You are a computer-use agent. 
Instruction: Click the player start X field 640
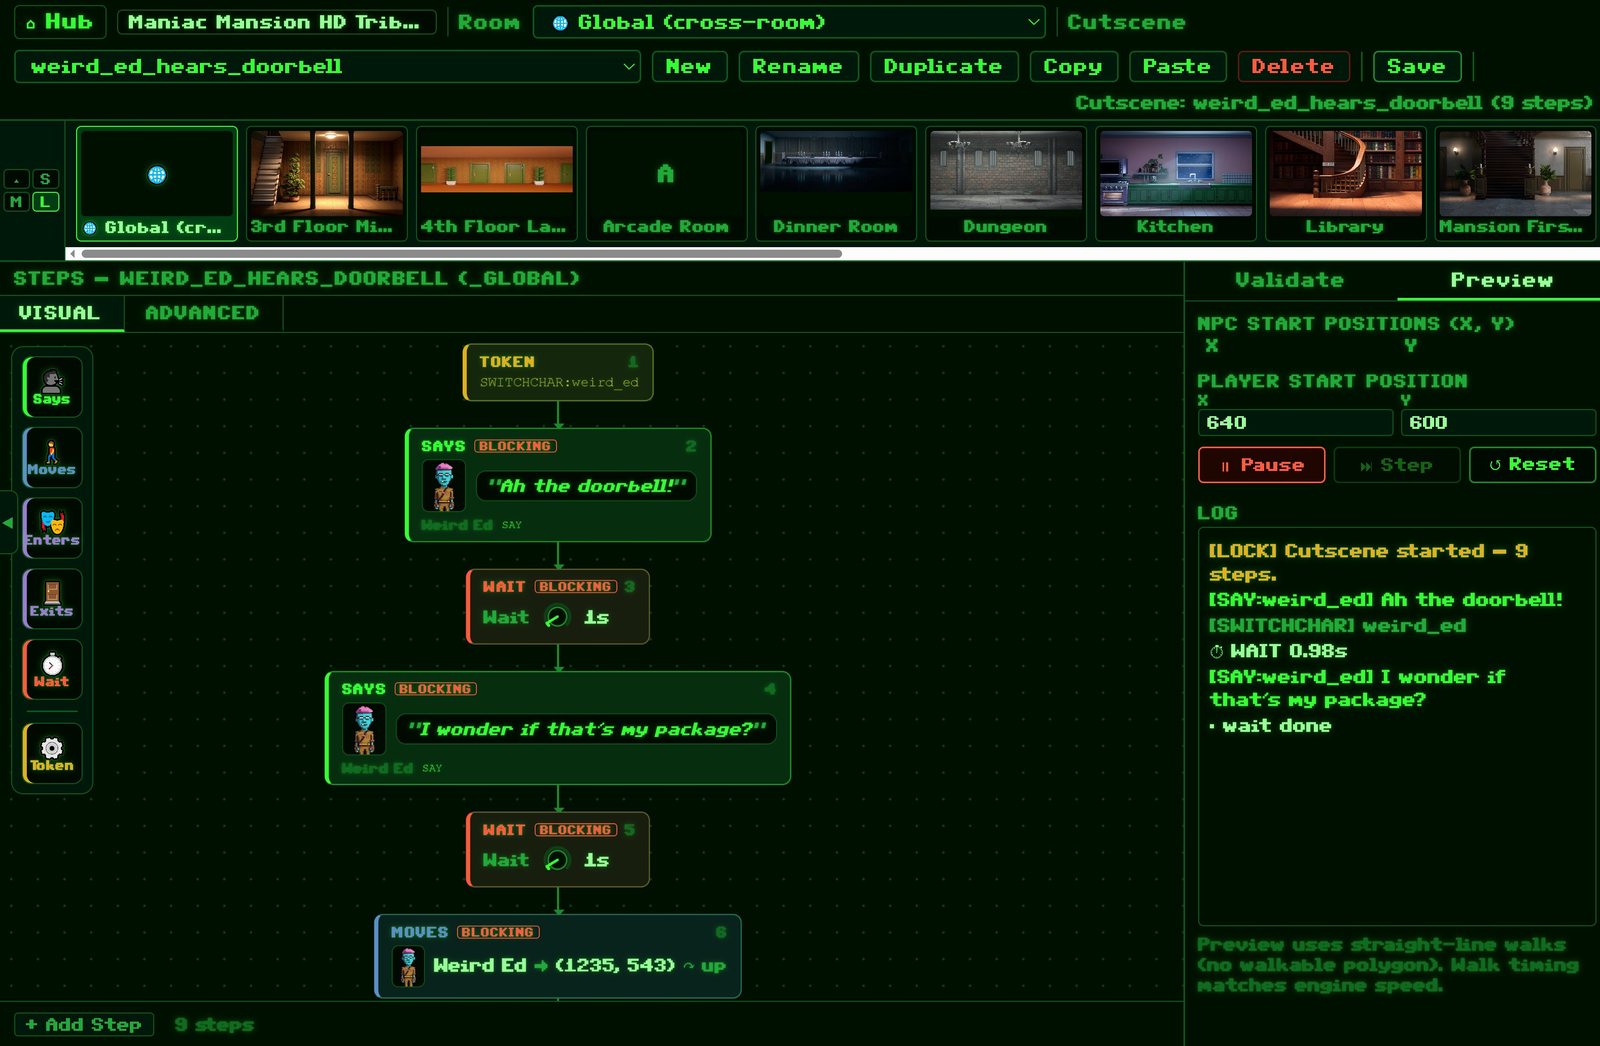1295,422
